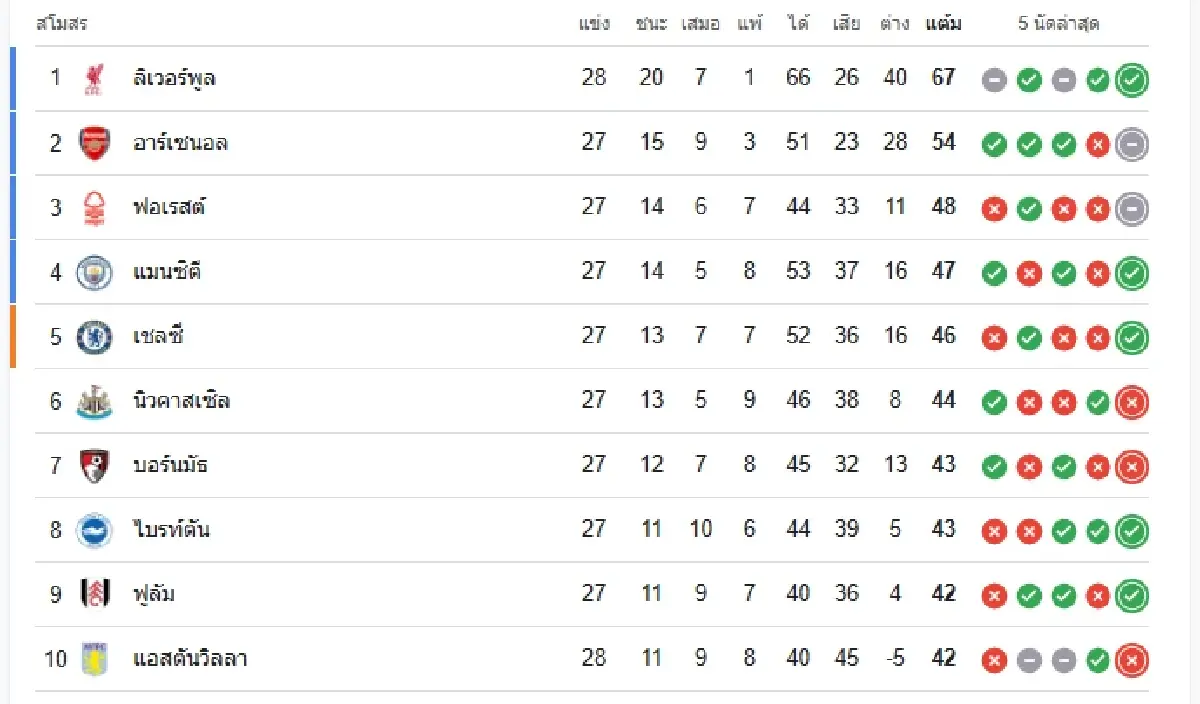Click the Manchester City crest icon
The width and height of the screenshot is (1200, 704).
(x=94, y=272)
